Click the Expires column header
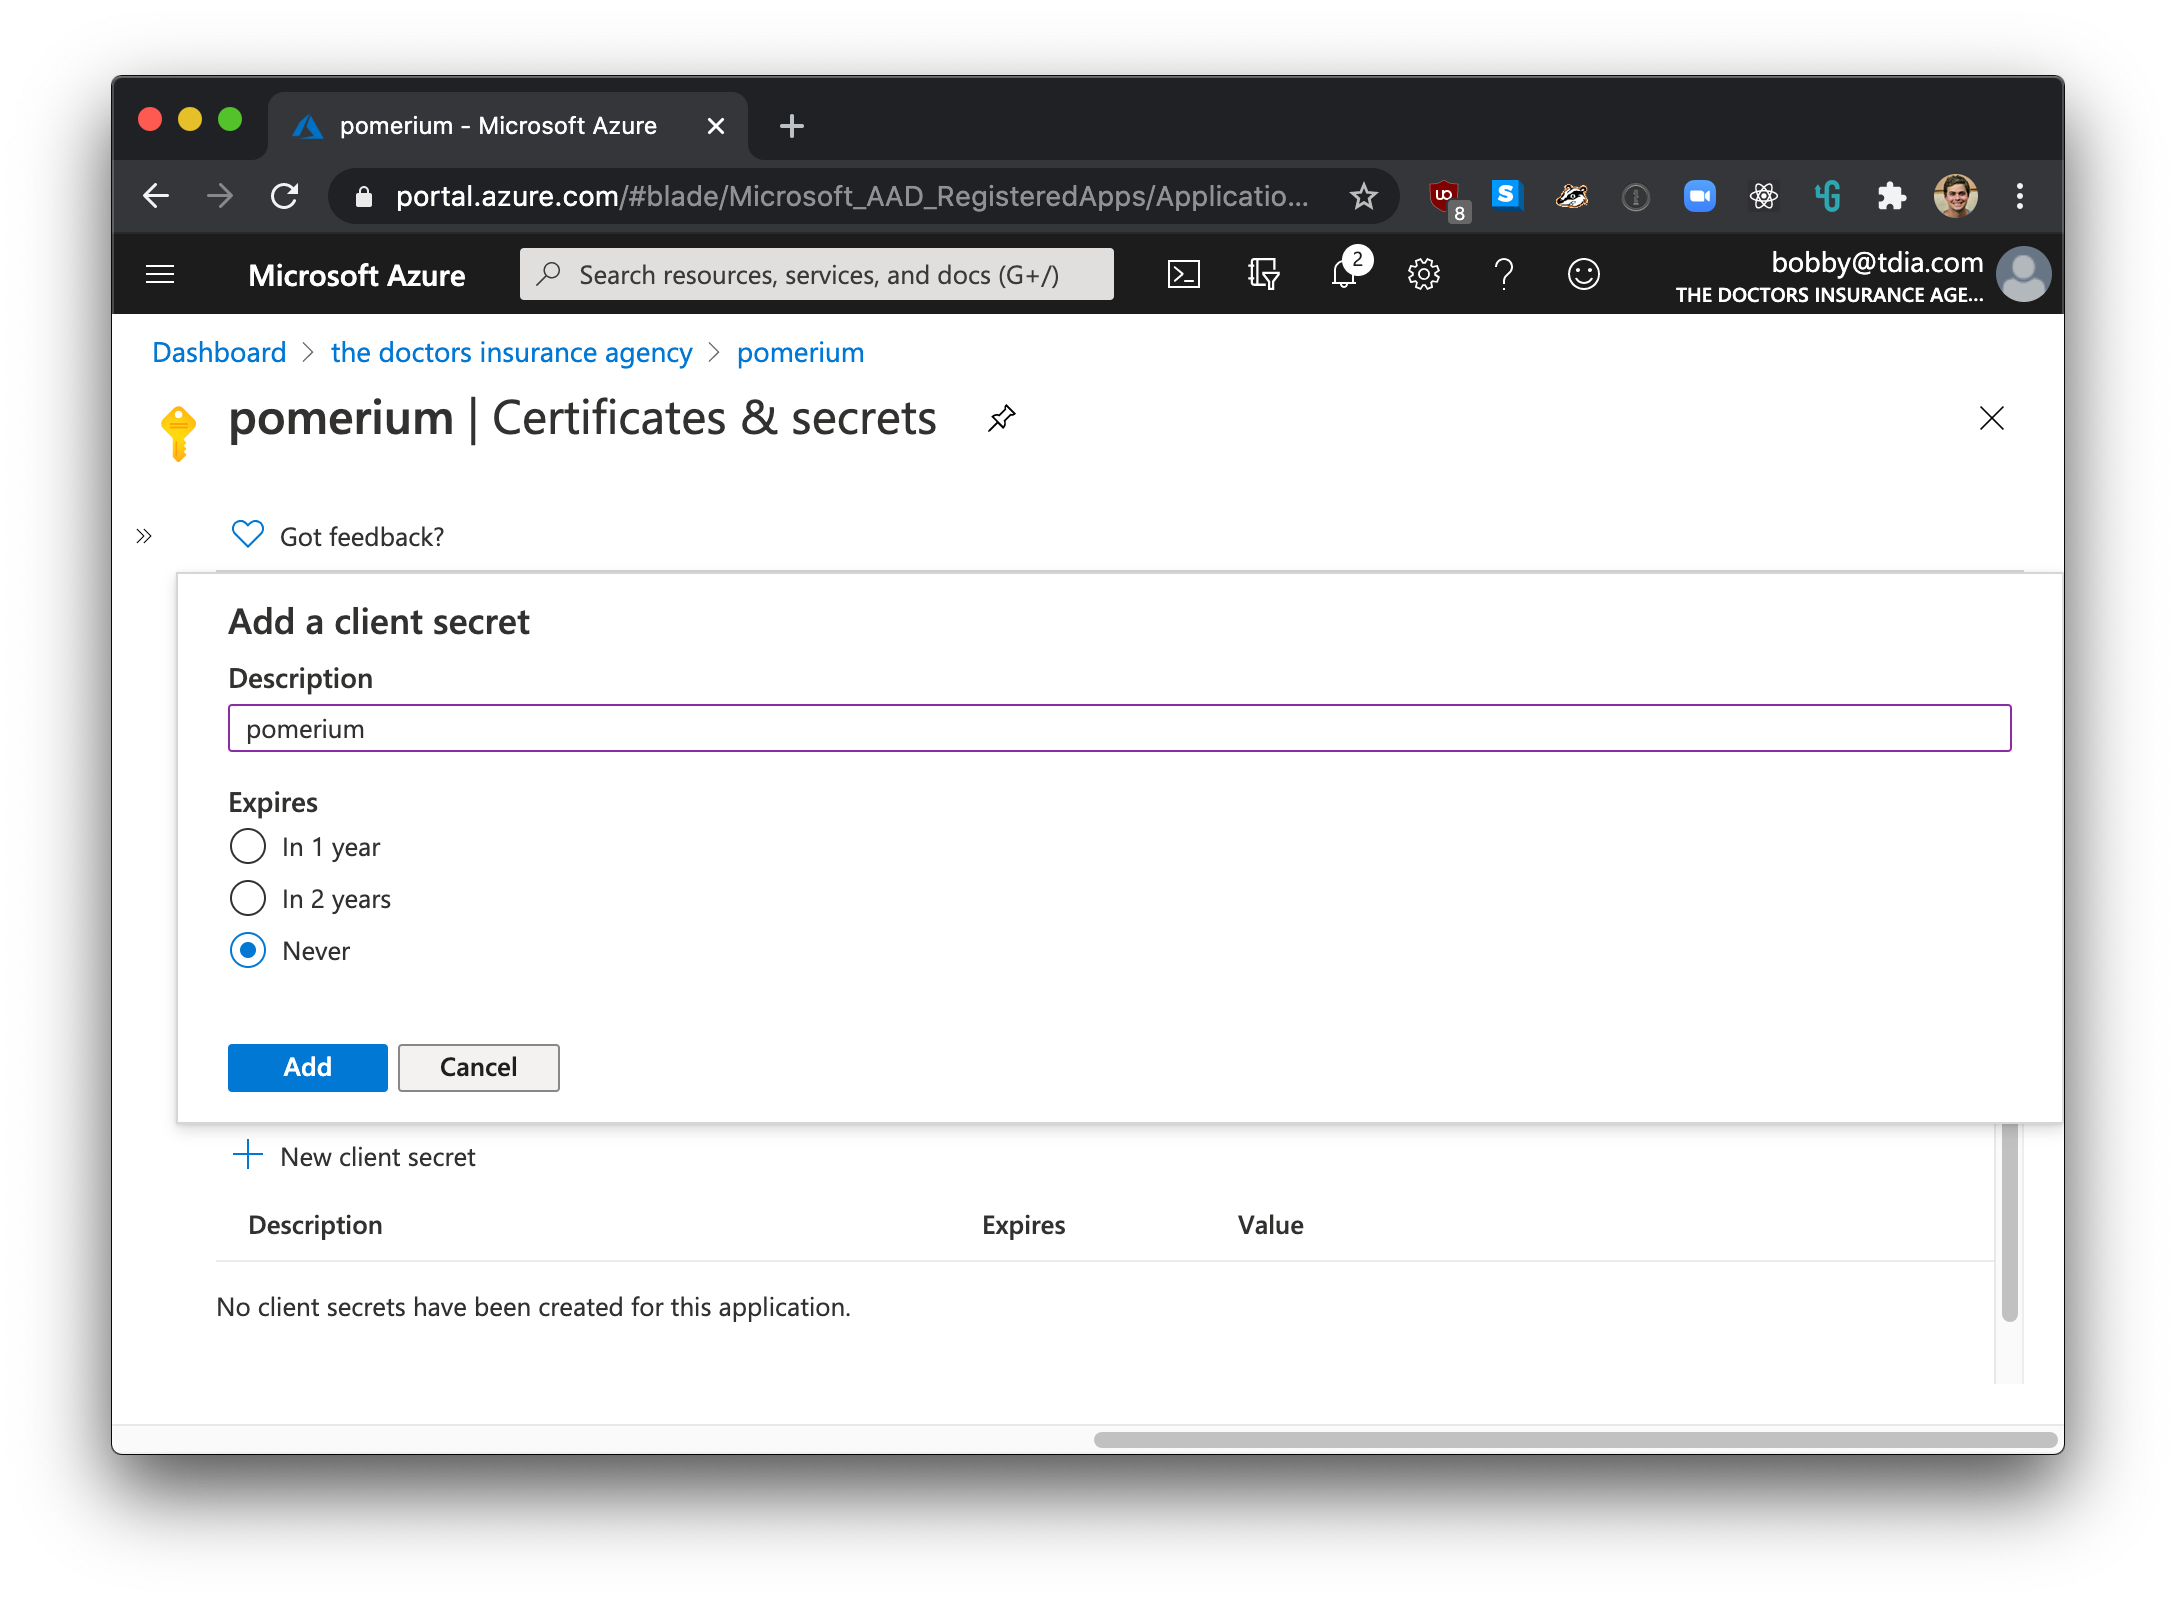 point(1023,1225)
